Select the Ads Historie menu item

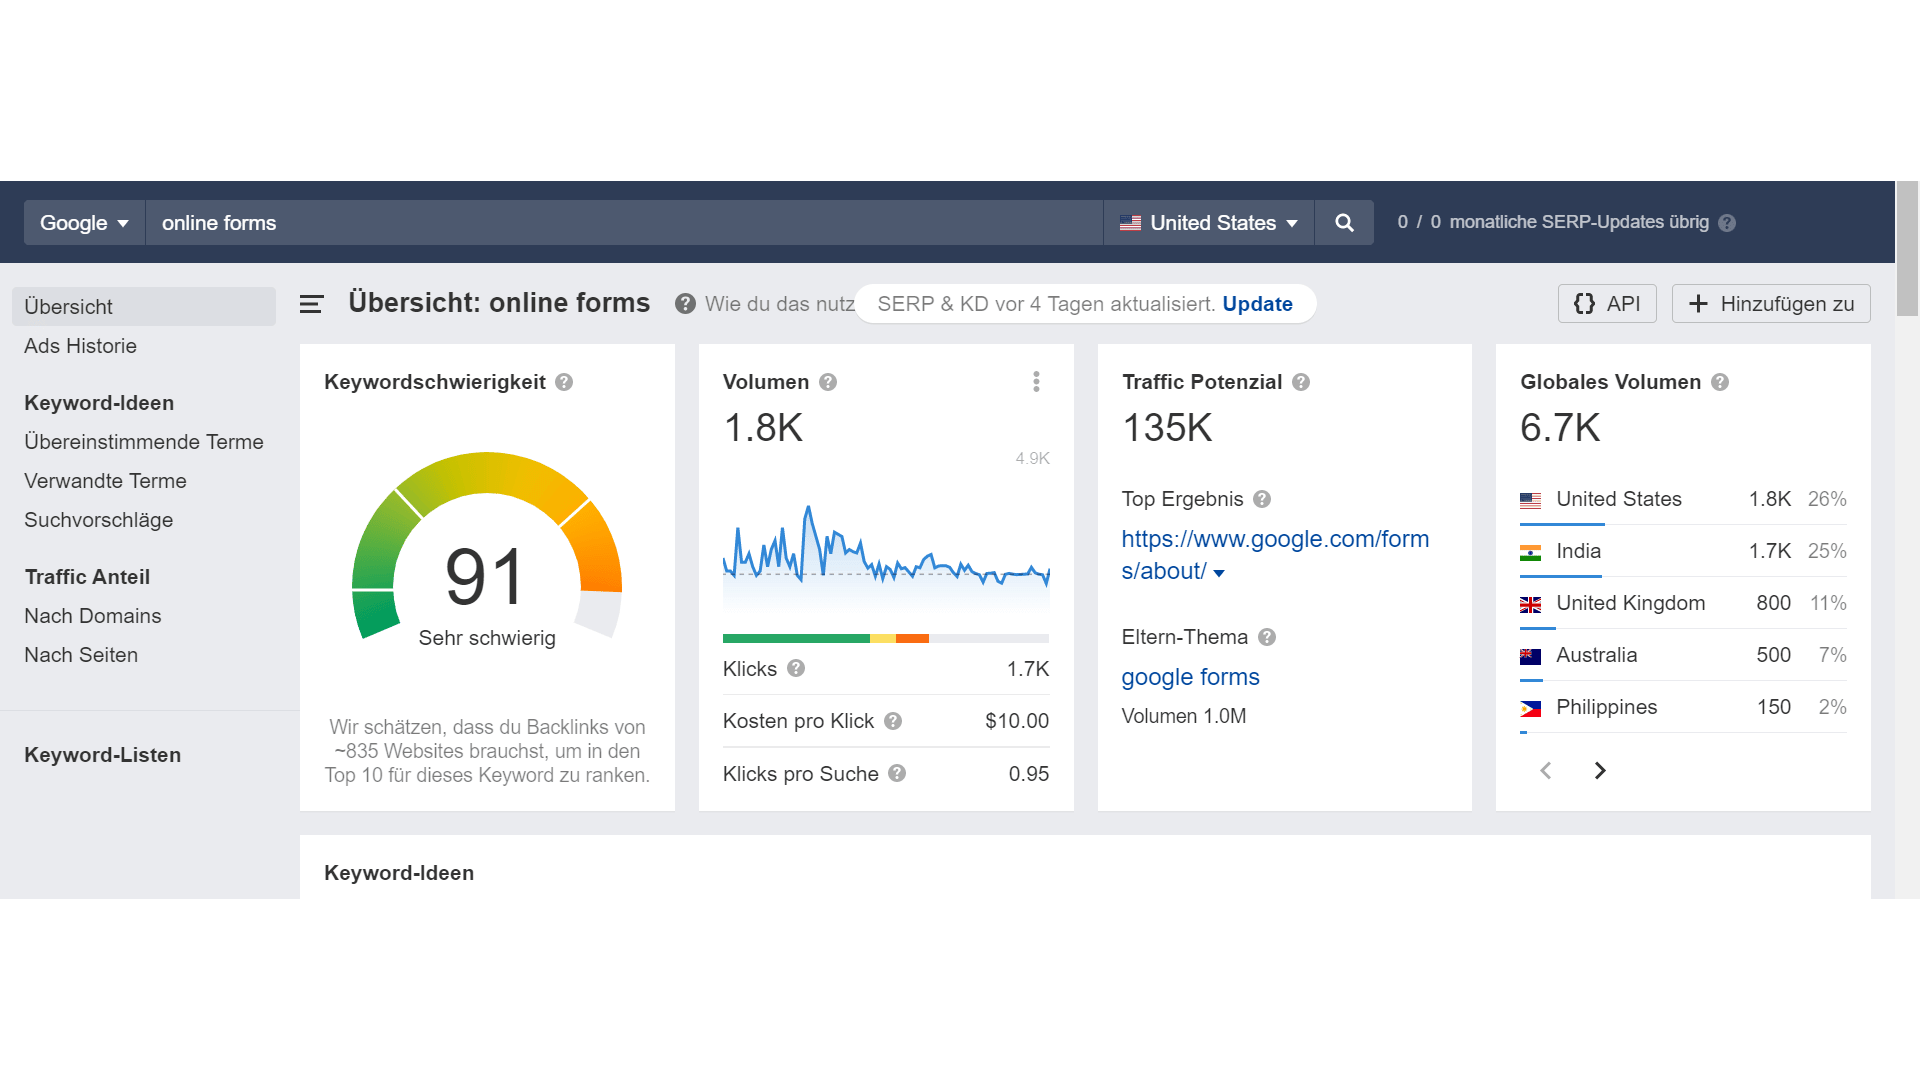pos(79,345)
